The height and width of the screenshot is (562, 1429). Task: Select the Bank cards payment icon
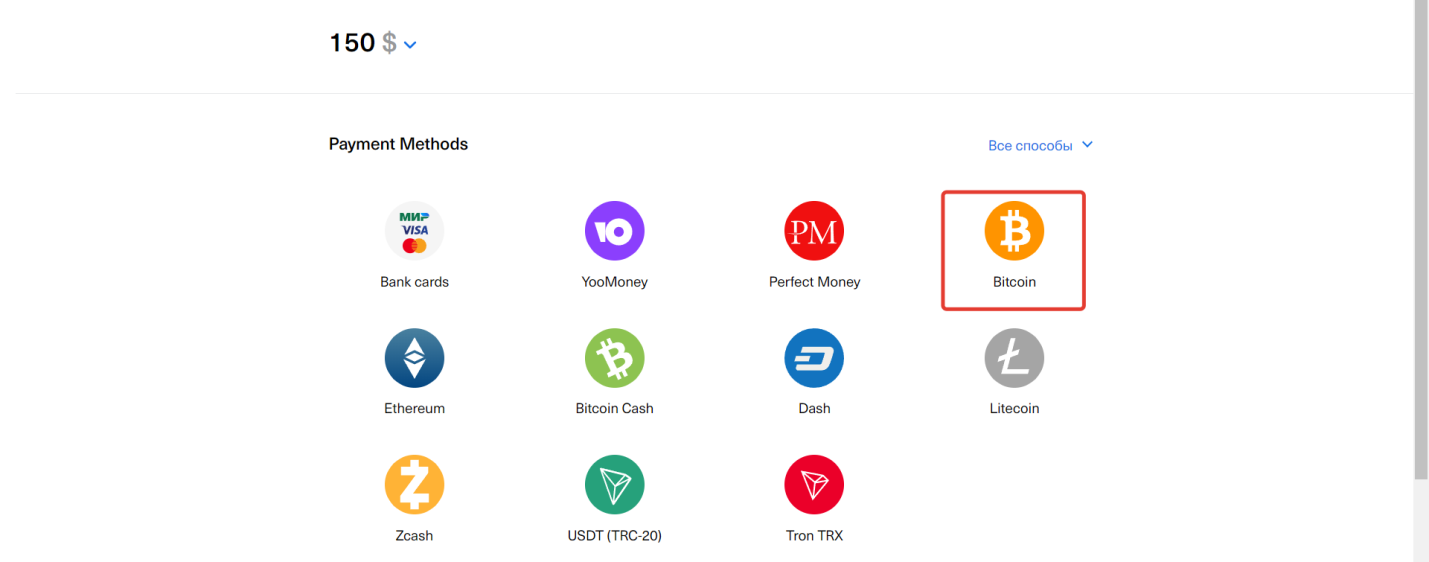[x=414, y=231]
